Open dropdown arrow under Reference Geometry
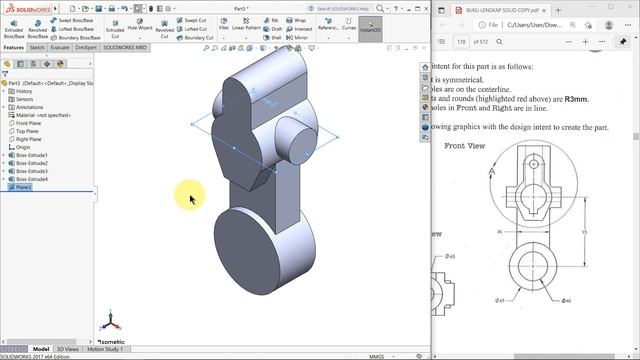The height and width of the screenshot is (360, 640). coord(328,38)
